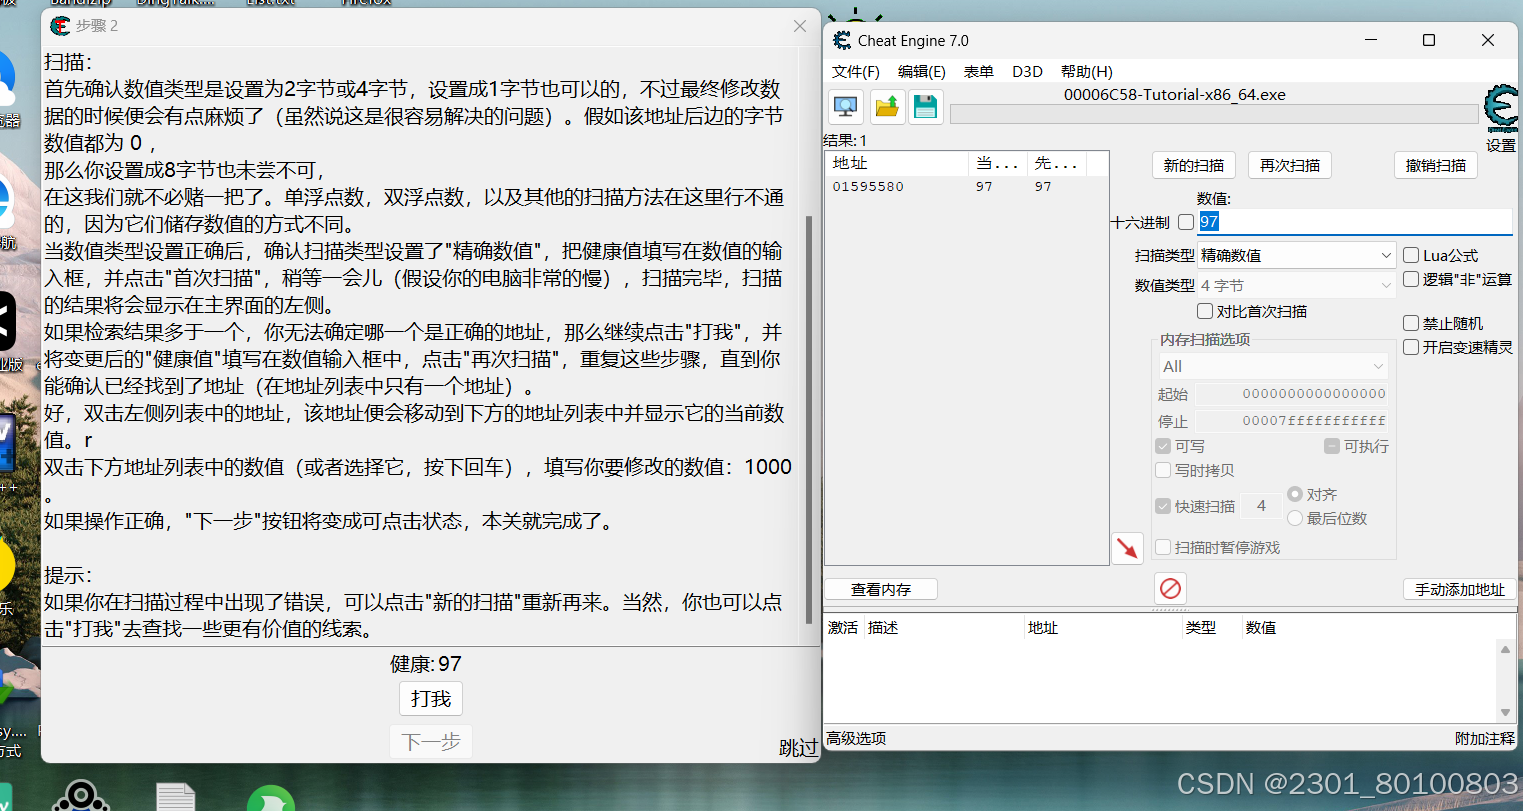Screen dimensions: 1523x811
Task: Toggle compare to first scan checkbox
Action: [1205, 311]
